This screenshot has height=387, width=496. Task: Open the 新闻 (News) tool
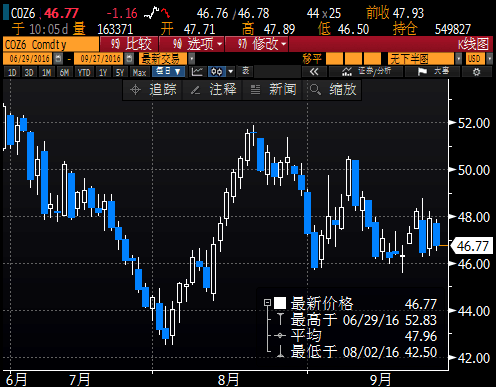point(273,90)
